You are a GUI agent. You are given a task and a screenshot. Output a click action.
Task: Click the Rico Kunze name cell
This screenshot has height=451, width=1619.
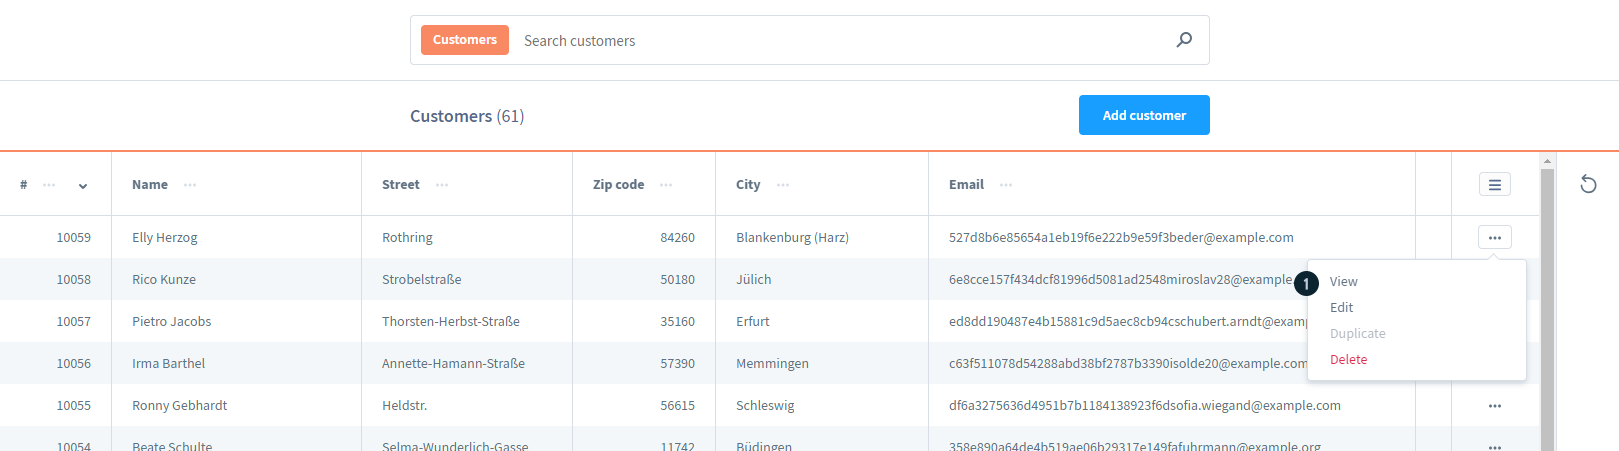click(x=164, y=280)
